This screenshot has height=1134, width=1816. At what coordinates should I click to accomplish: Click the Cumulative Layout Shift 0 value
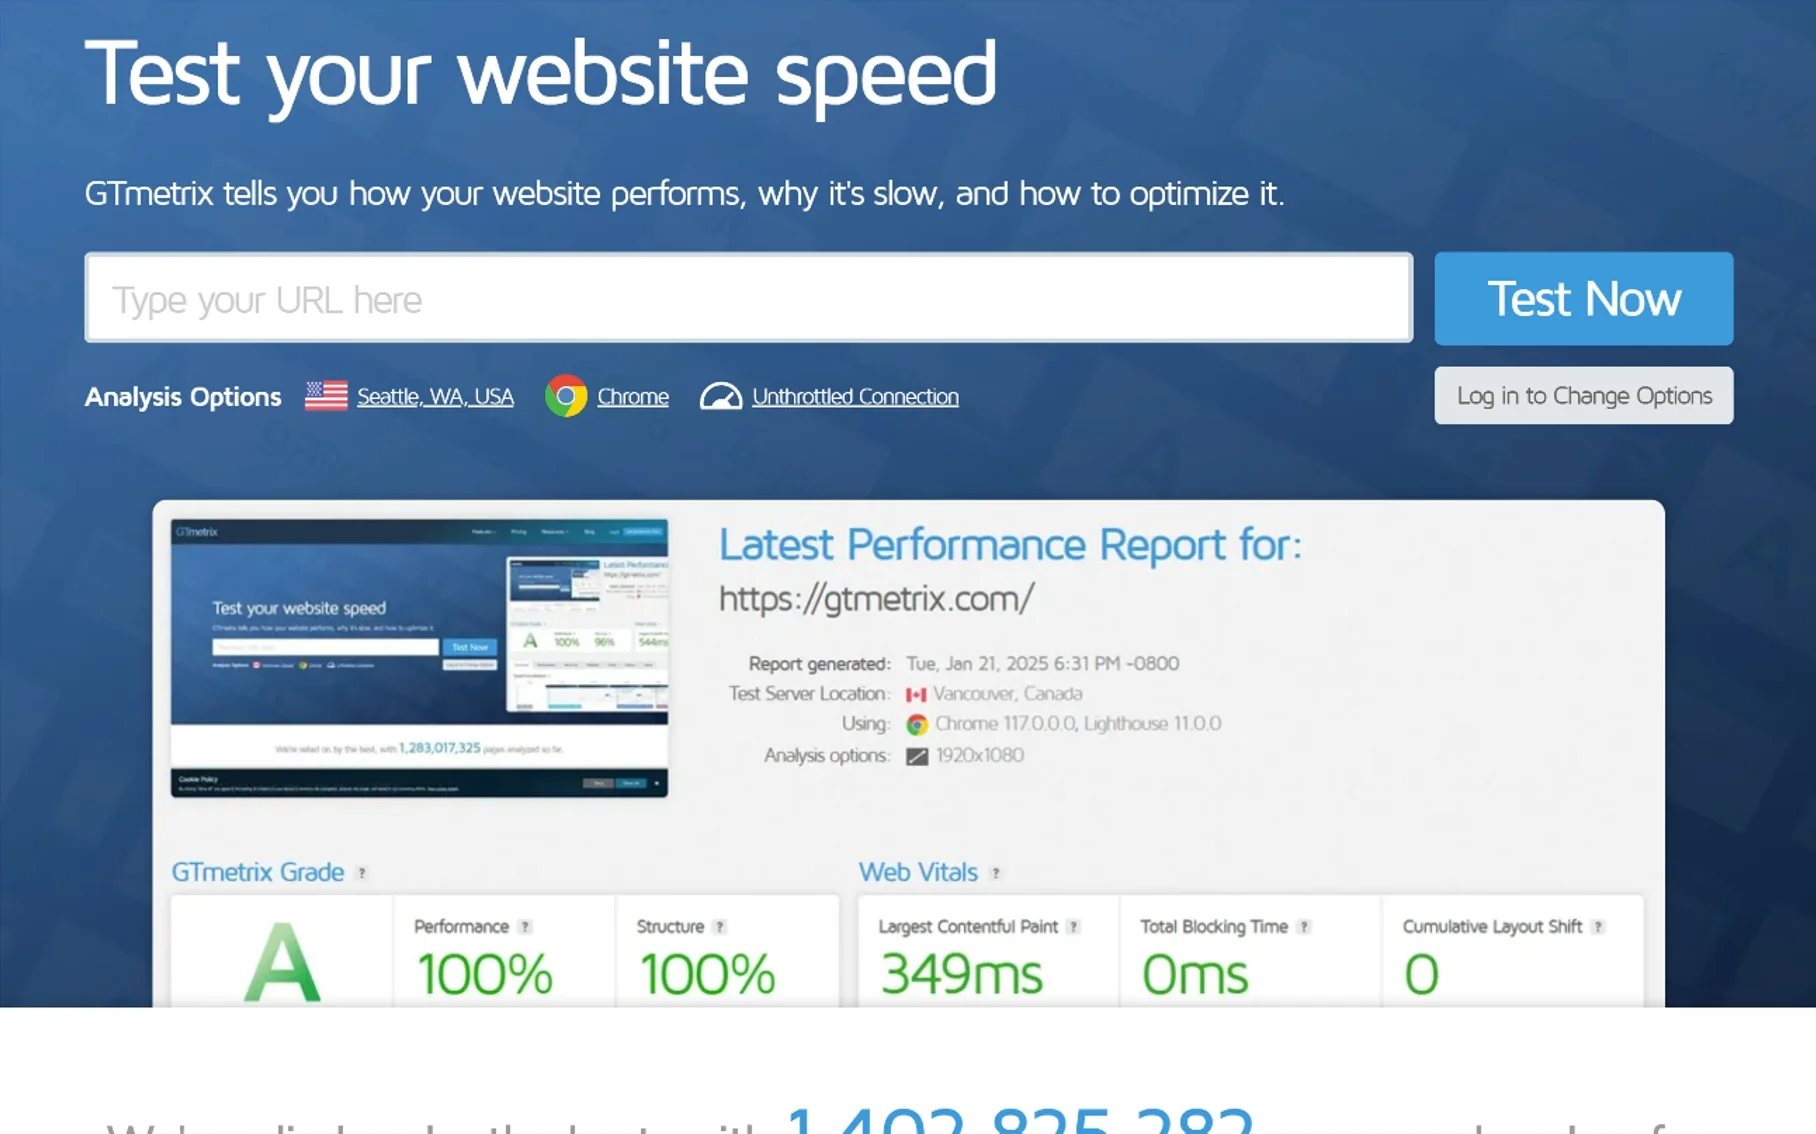pos(1421,974)
